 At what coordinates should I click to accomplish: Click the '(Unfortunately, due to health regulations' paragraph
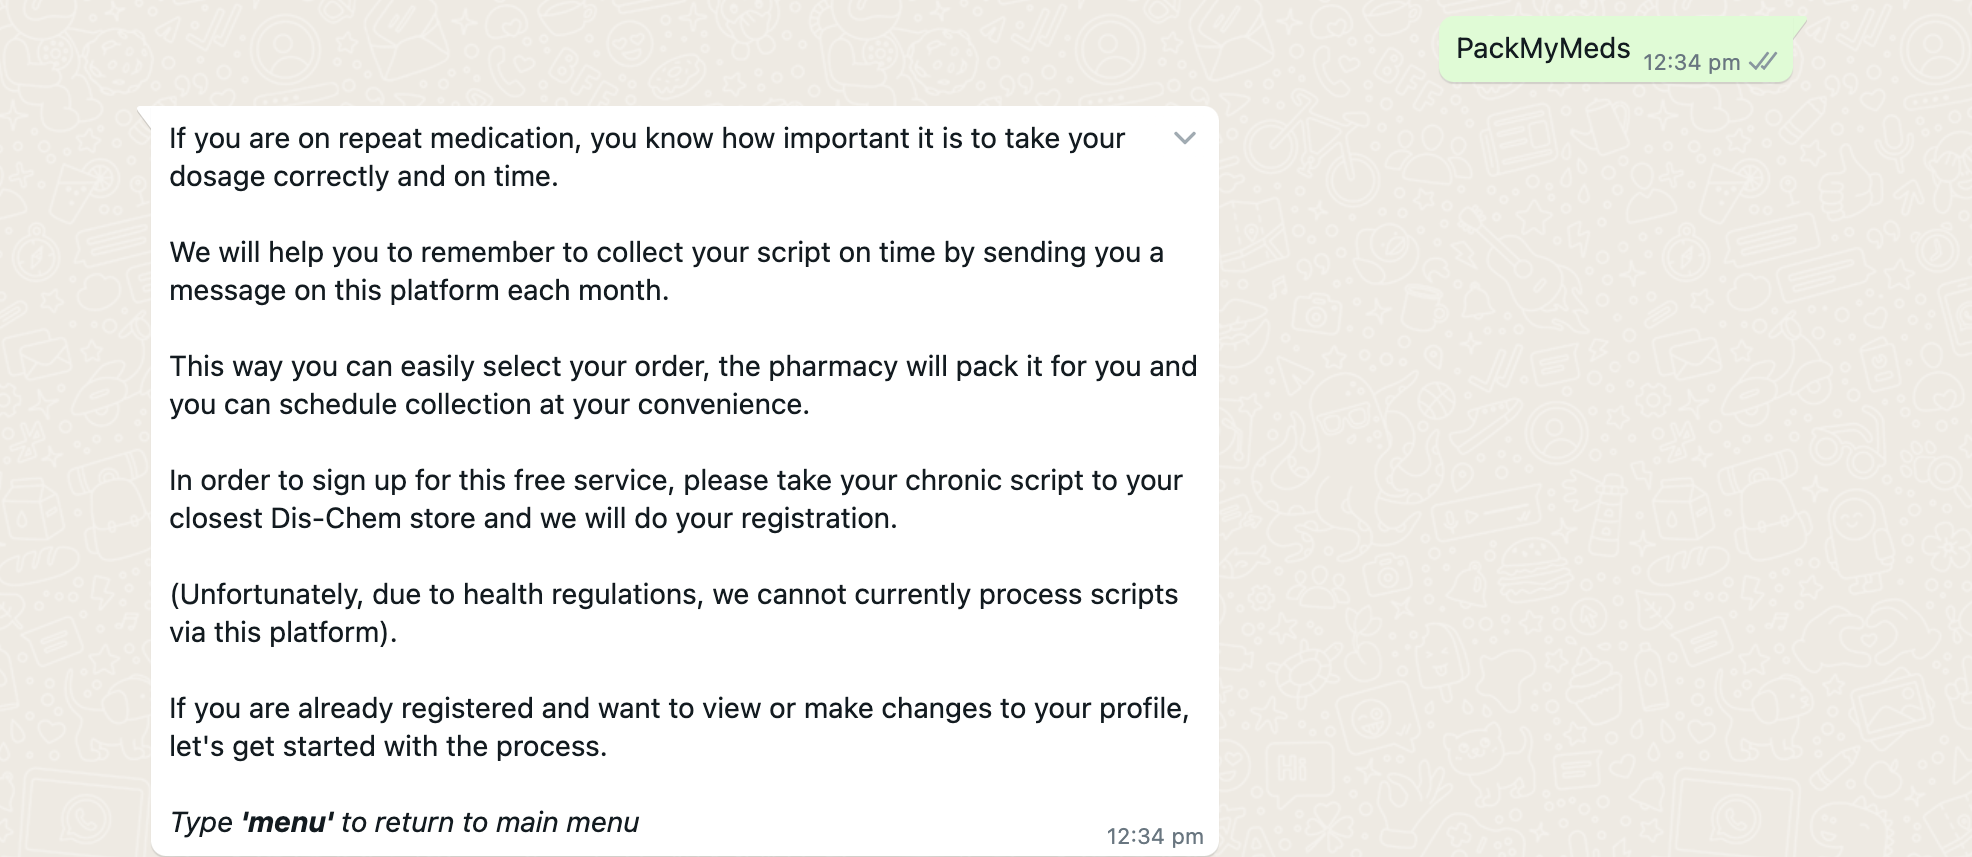[673, 613]
